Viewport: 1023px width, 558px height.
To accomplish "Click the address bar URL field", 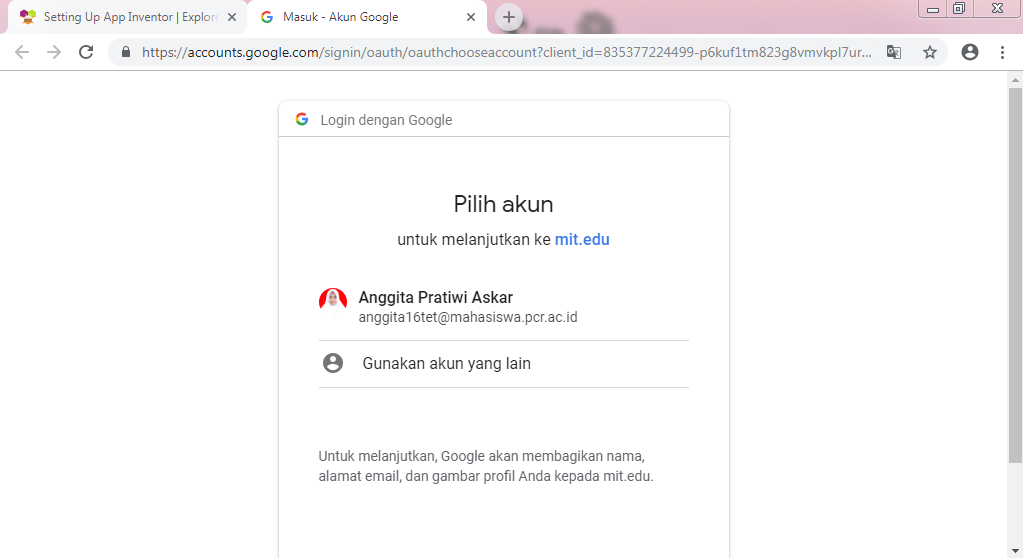I will 506,52.
